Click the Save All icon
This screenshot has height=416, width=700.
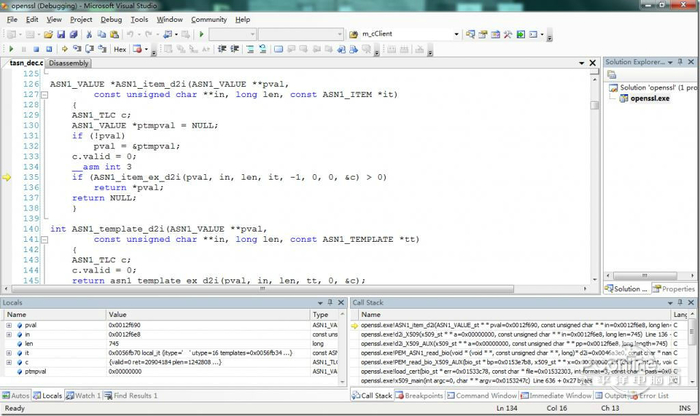pos(73,34)
